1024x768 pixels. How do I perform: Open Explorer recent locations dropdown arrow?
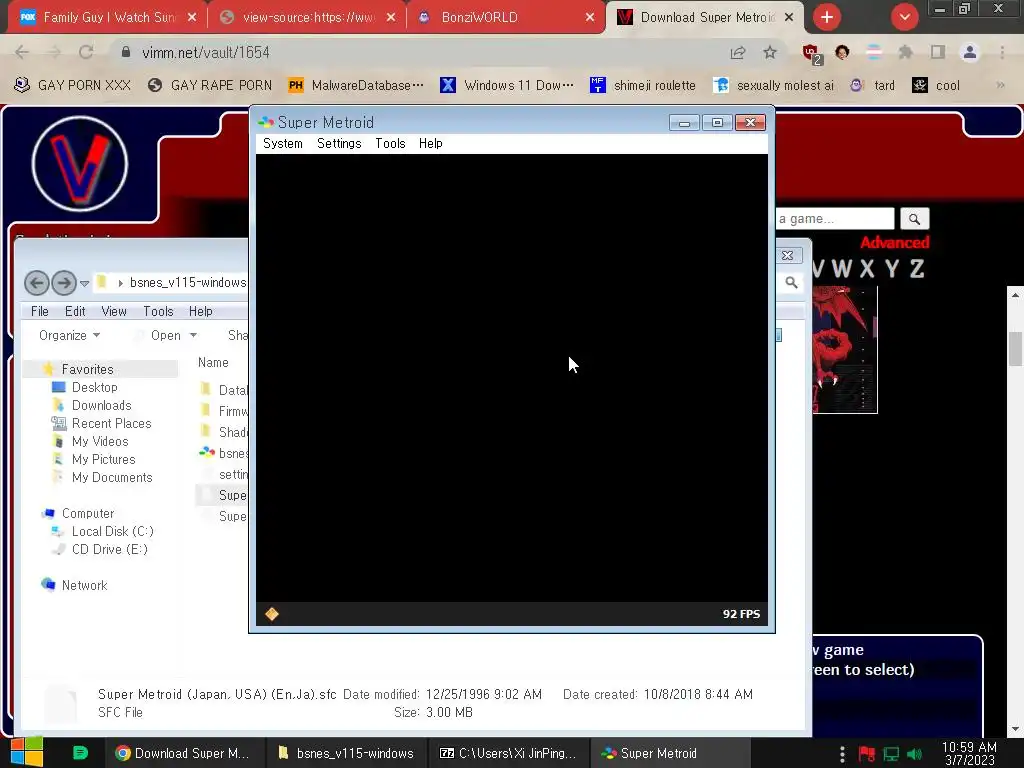(84, 283)
